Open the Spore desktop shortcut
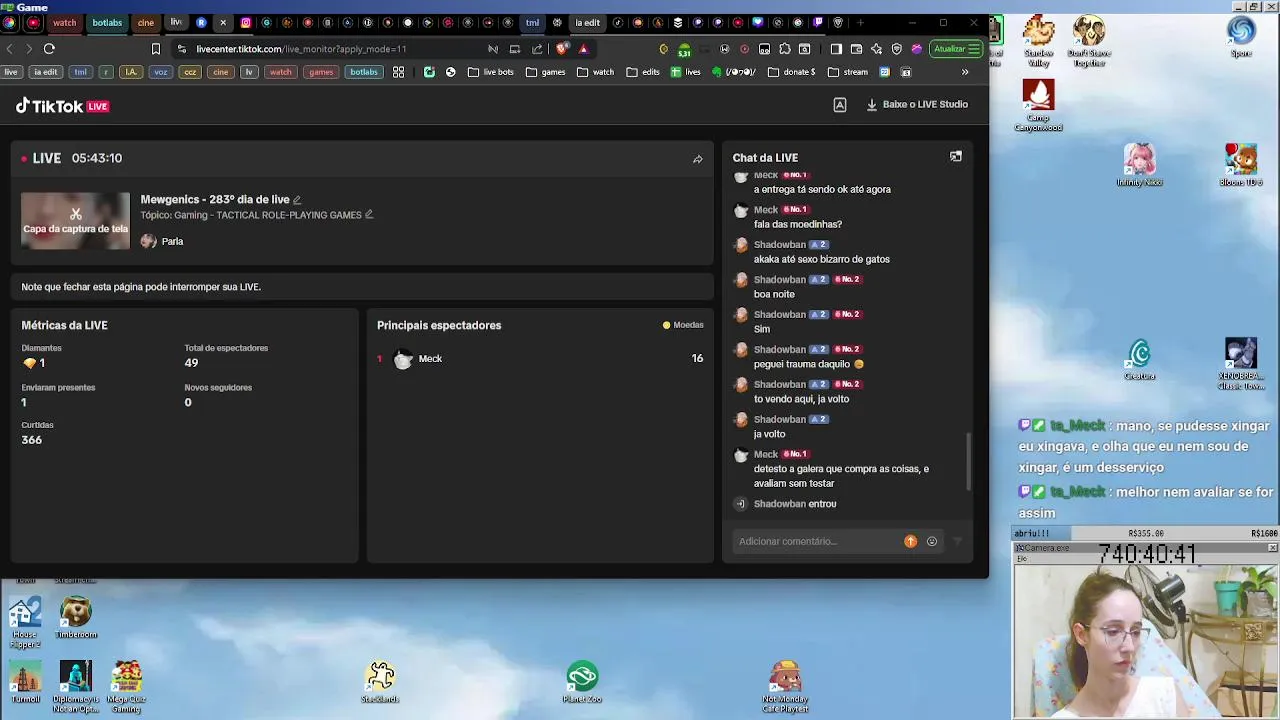Image resolution: width=1280 pixels, height=720 pixels. click(1241, 37)
